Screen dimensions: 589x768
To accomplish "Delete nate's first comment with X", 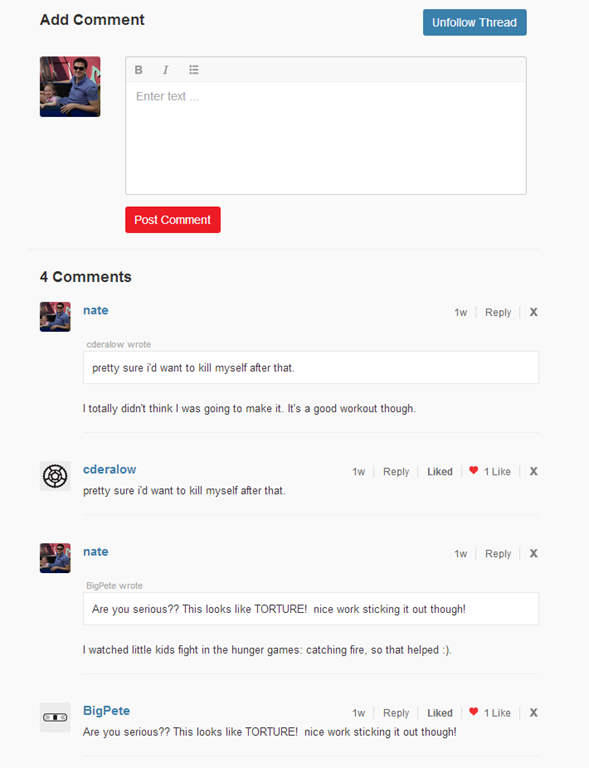I will point(534,312).
